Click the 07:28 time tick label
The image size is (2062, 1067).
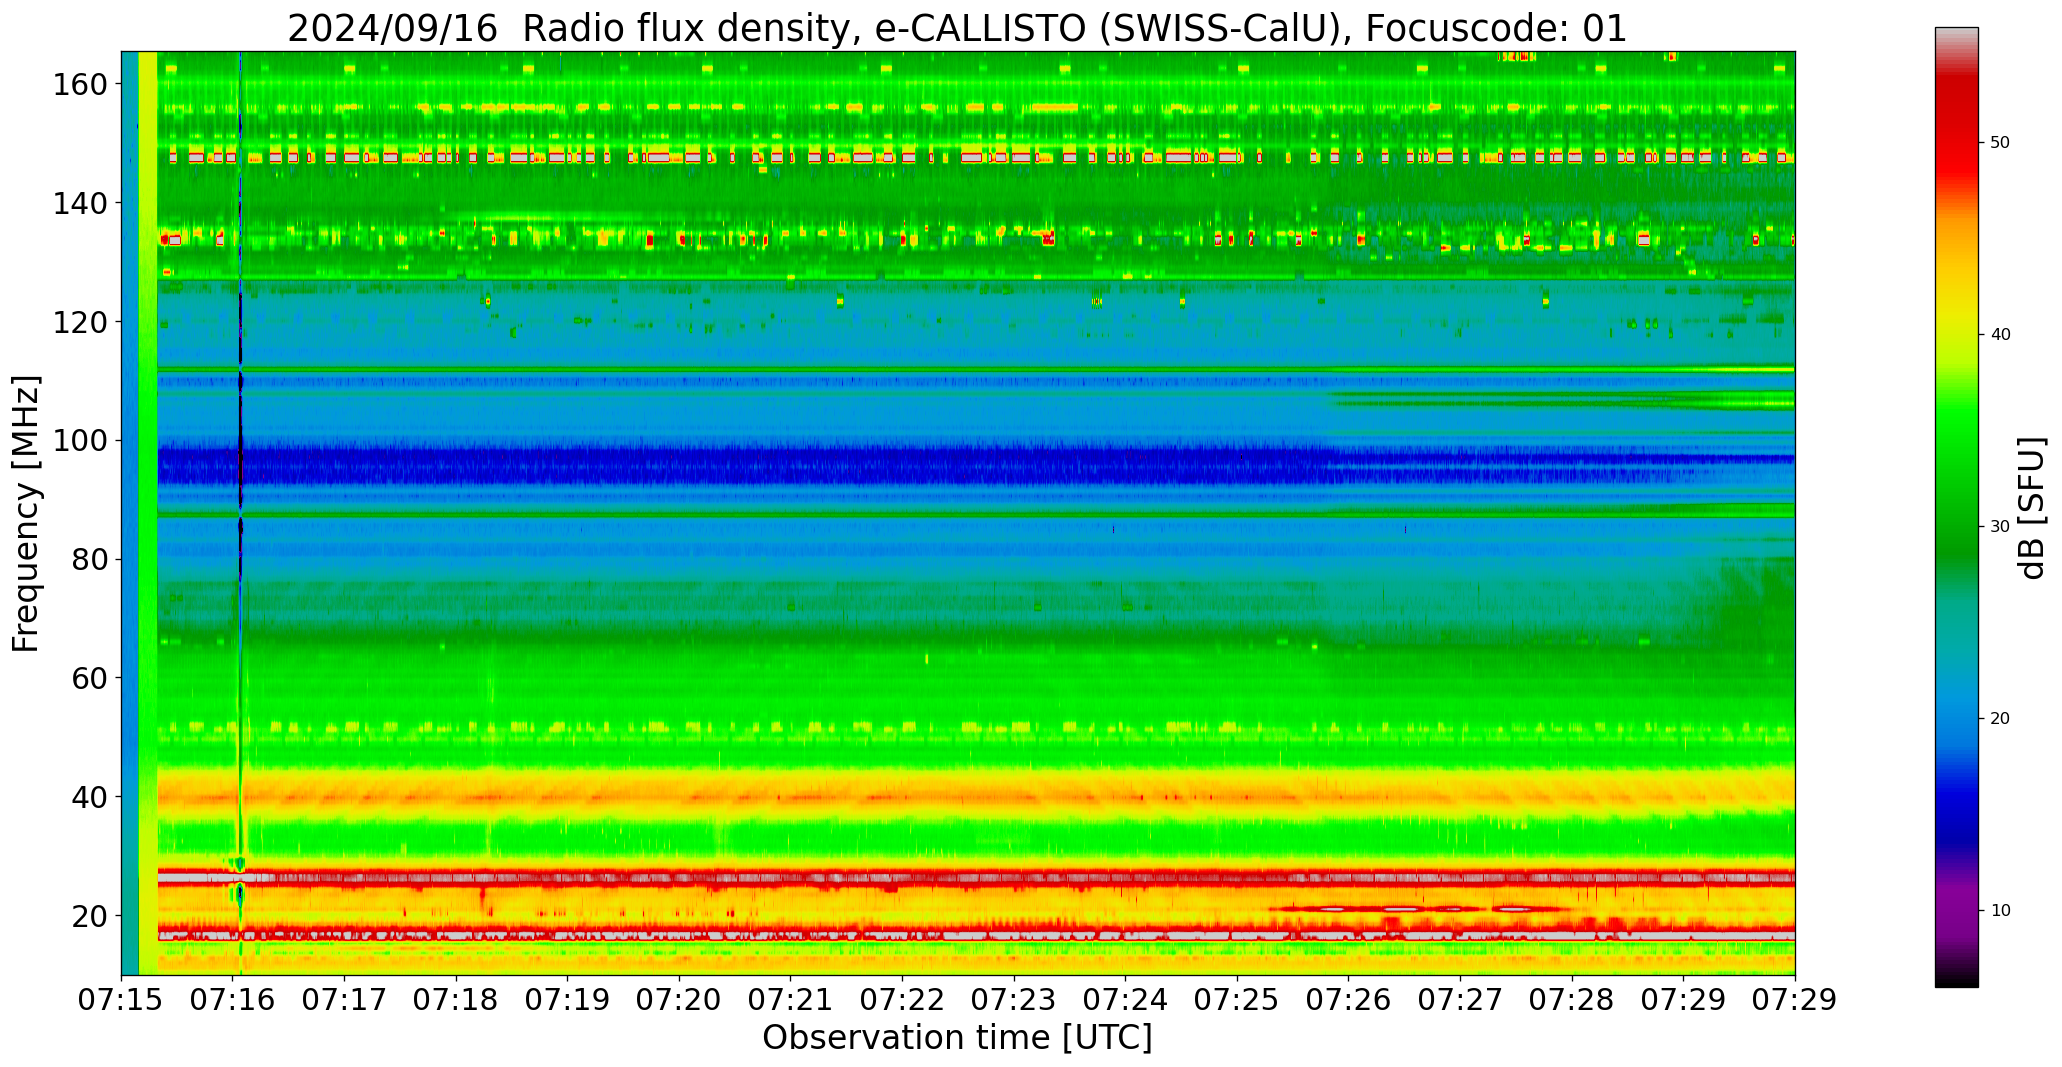[x=1572, y=1000]
